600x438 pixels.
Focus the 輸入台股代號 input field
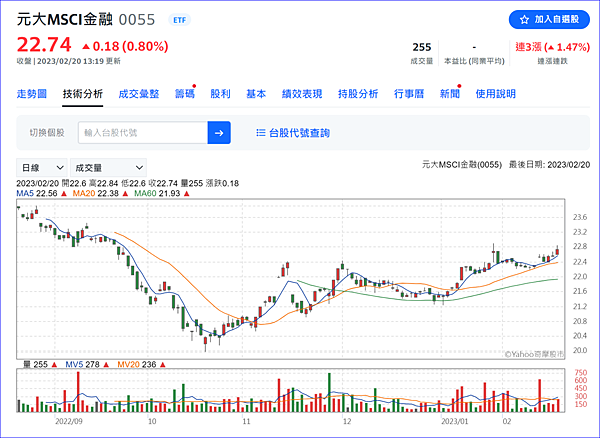pyautogui.click(x=143, y=133)
